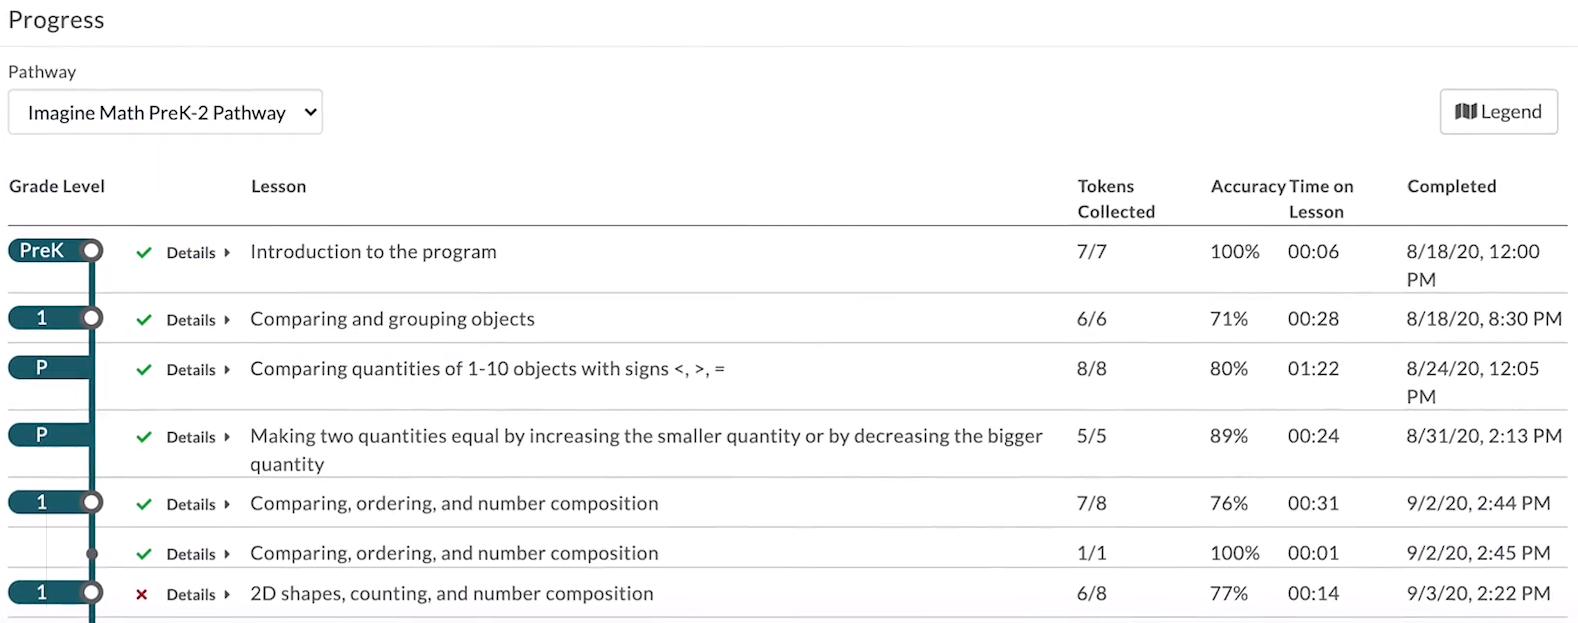1578x623 pixels.
Task: Click the Lesson column header
Action: click(278, 187)
